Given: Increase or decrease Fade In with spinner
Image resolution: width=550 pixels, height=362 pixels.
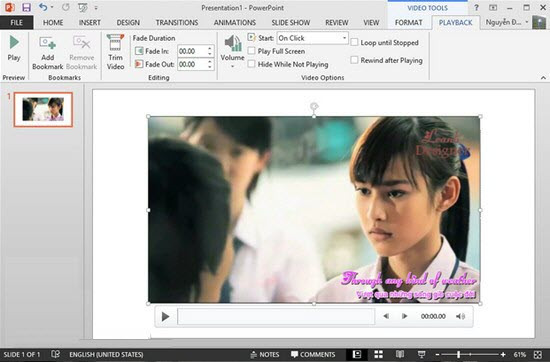Looking at the screenshot, I should click(x=210, y=51).
